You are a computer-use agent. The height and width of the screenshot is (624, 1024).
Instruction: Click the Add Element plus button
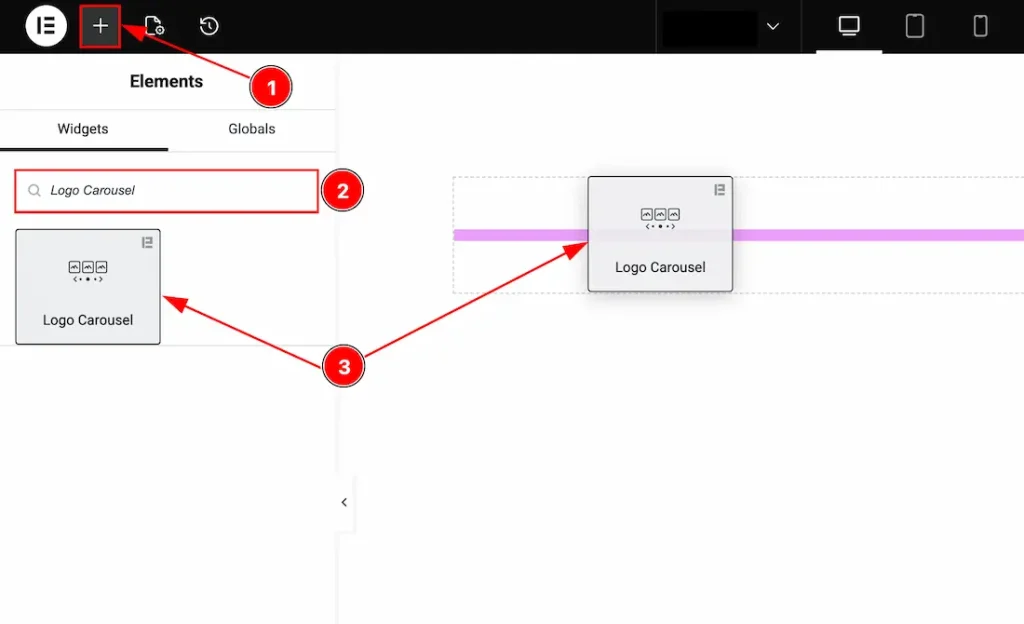[100, 26]
